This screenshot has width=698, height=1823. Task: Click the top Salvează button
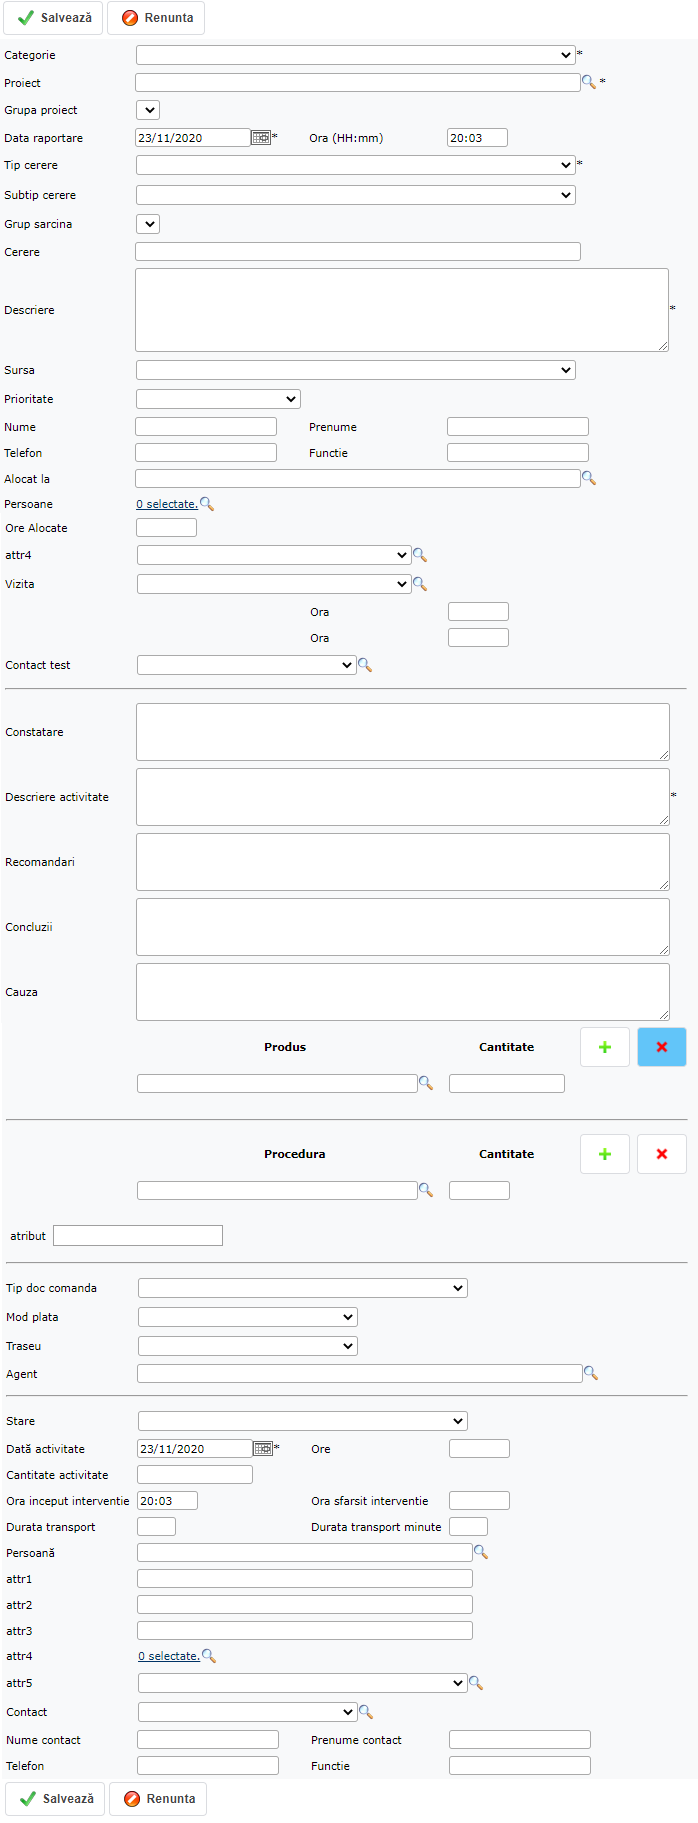pyautogui.click(x=54, y=18)
